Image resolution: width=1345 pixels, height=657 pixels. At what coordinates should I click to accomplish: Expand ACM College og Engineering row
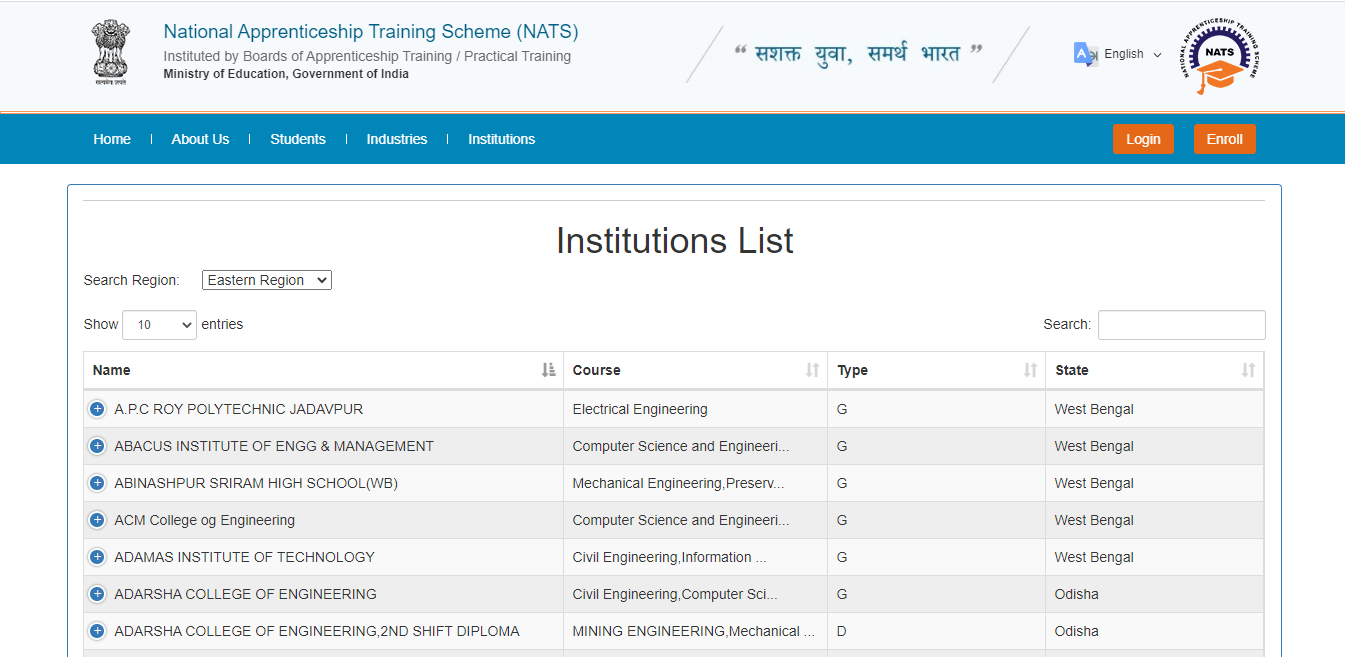tap(97, 520)
